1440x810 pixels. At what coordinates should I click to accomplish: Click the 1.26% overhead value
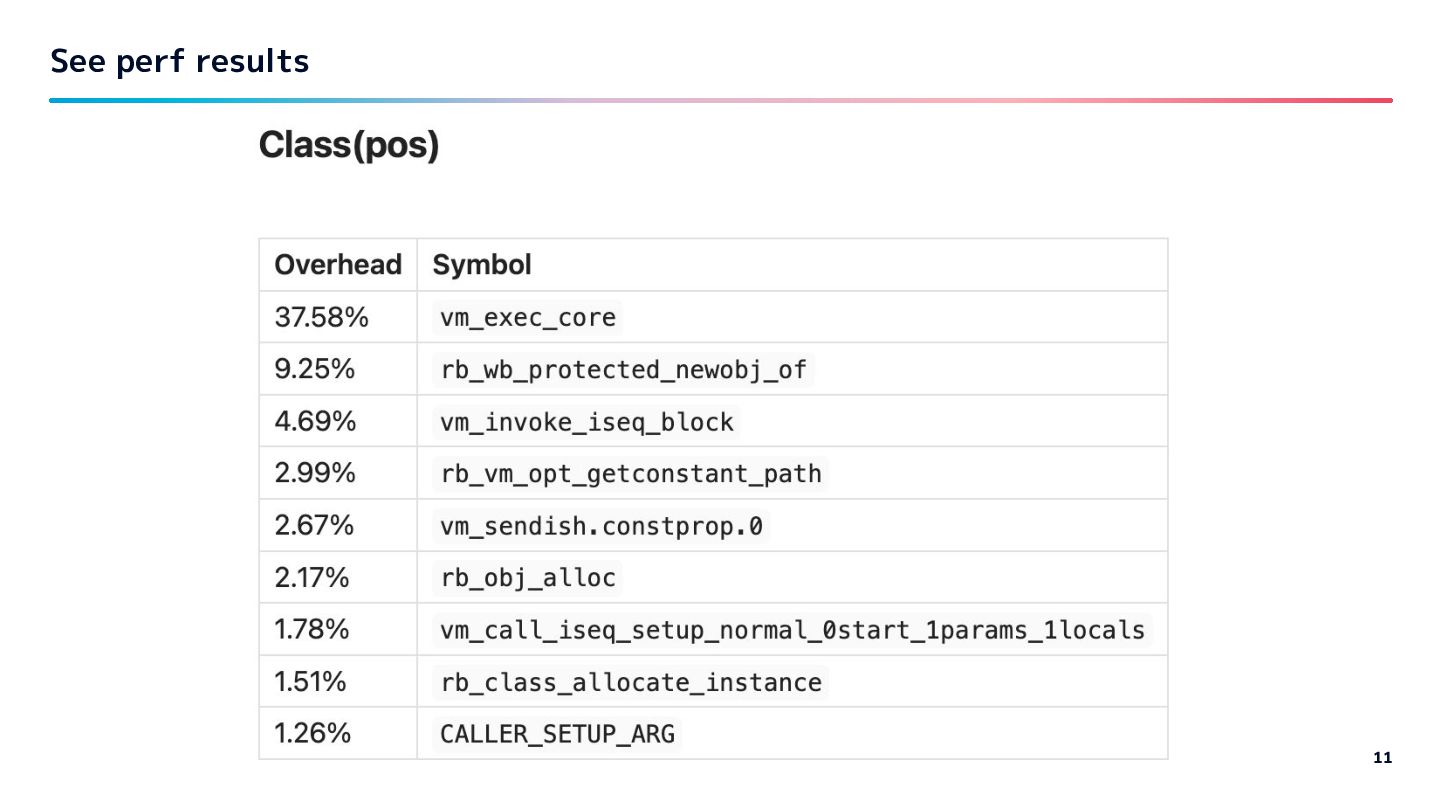click(x=313, y=734)
